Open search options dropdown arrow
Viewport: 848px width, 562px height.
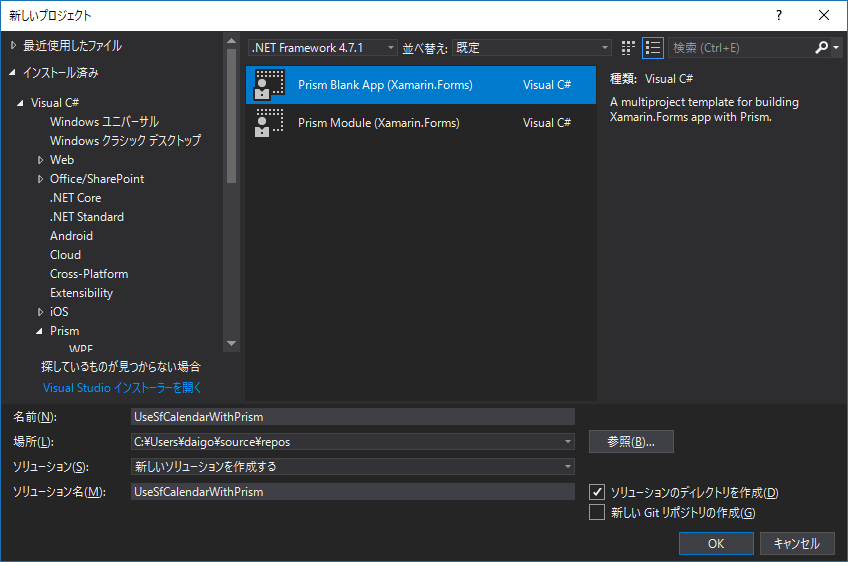click(836, 48)
